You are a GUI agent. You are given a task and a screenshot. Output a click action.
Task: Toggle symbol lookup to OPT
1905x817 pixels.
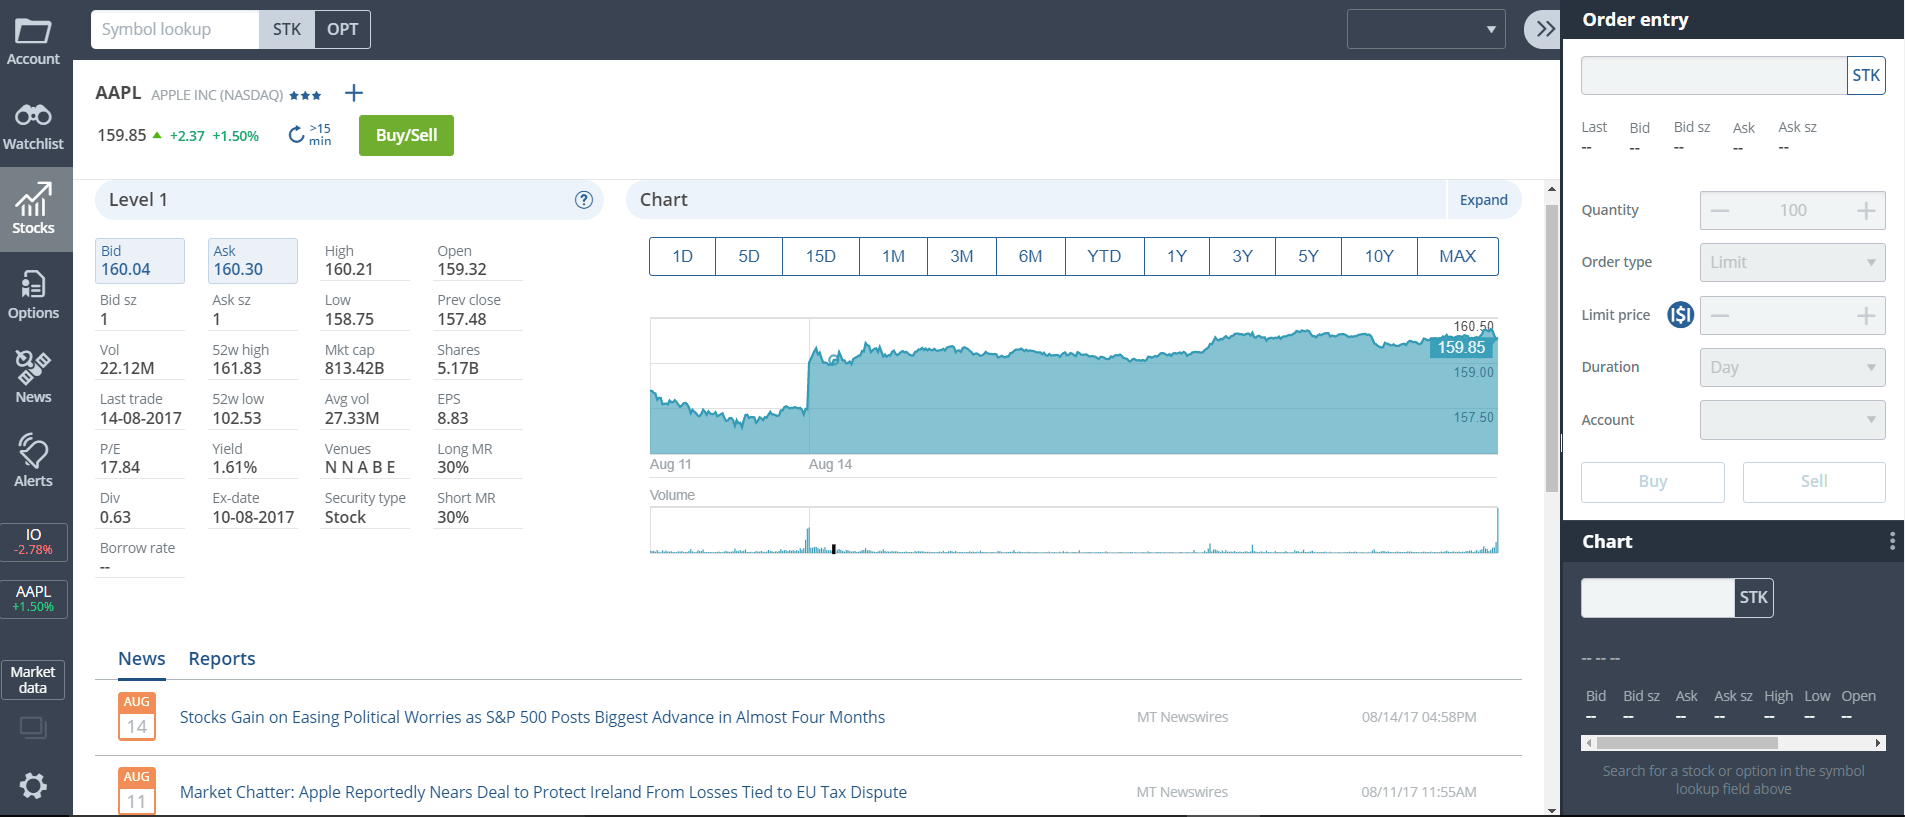[342, 30]
